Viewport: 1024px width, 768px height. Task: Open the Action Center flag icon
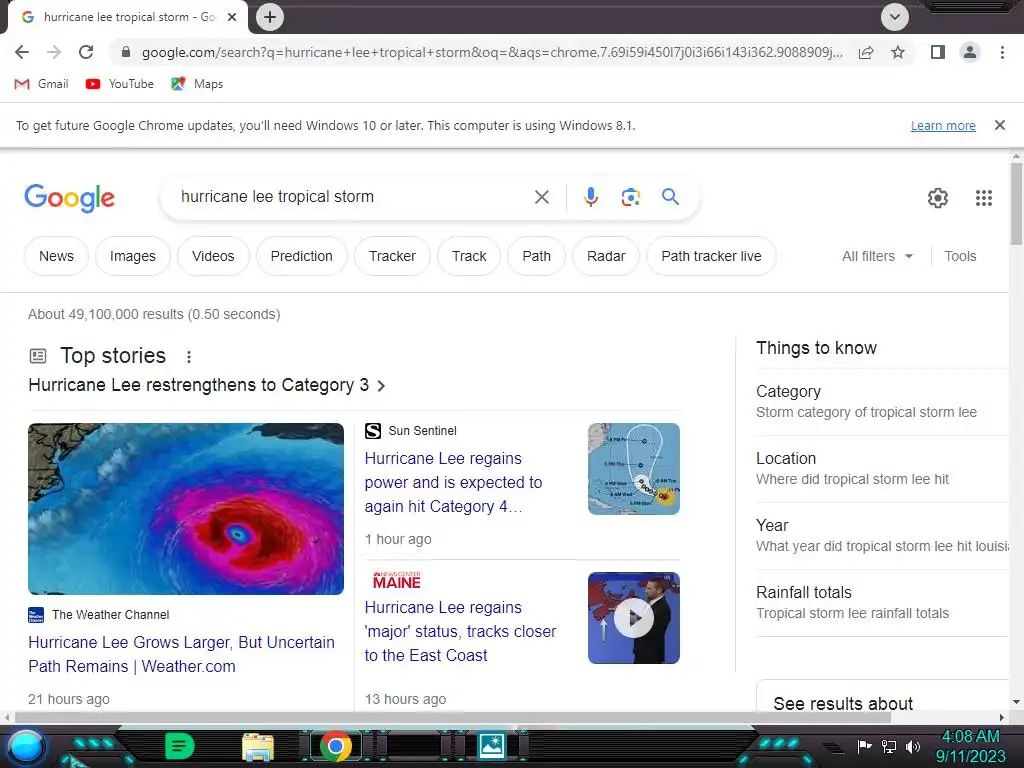[x=864, y=746]
